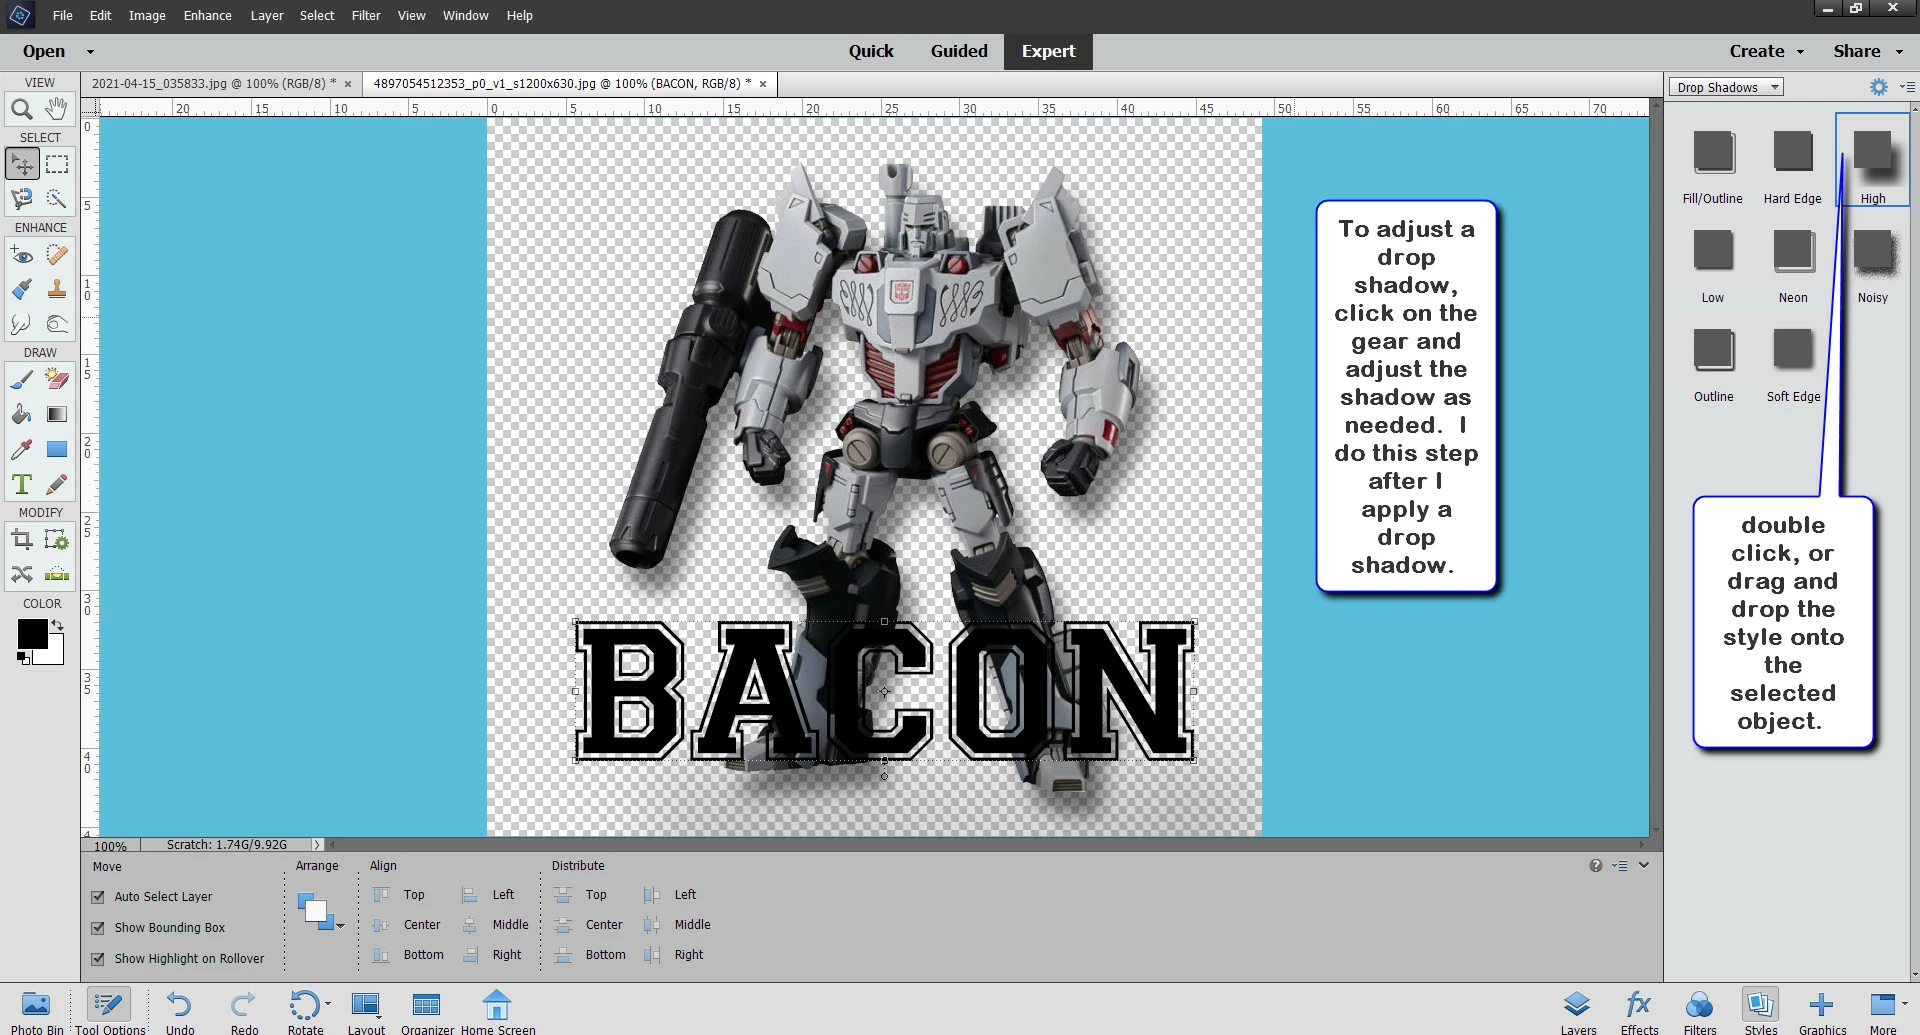Viewport: 1920px width, 1035px height.
Task: Open the Drop Shadows style dropdown
Action: pos(1726,87)
